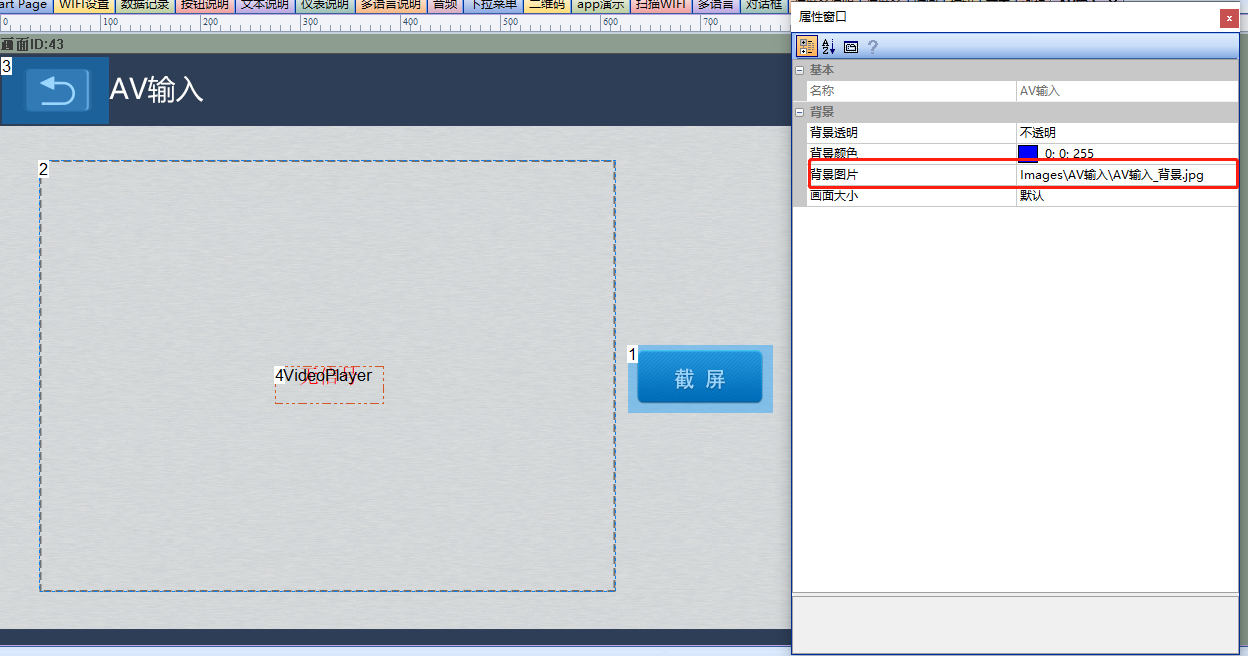Image resolution: width=1248 pixels, height=656 pixels.
Task: Pick the blue 背景颜色 color swatch
Action: pyautogui.click(x=1028, y=153)
